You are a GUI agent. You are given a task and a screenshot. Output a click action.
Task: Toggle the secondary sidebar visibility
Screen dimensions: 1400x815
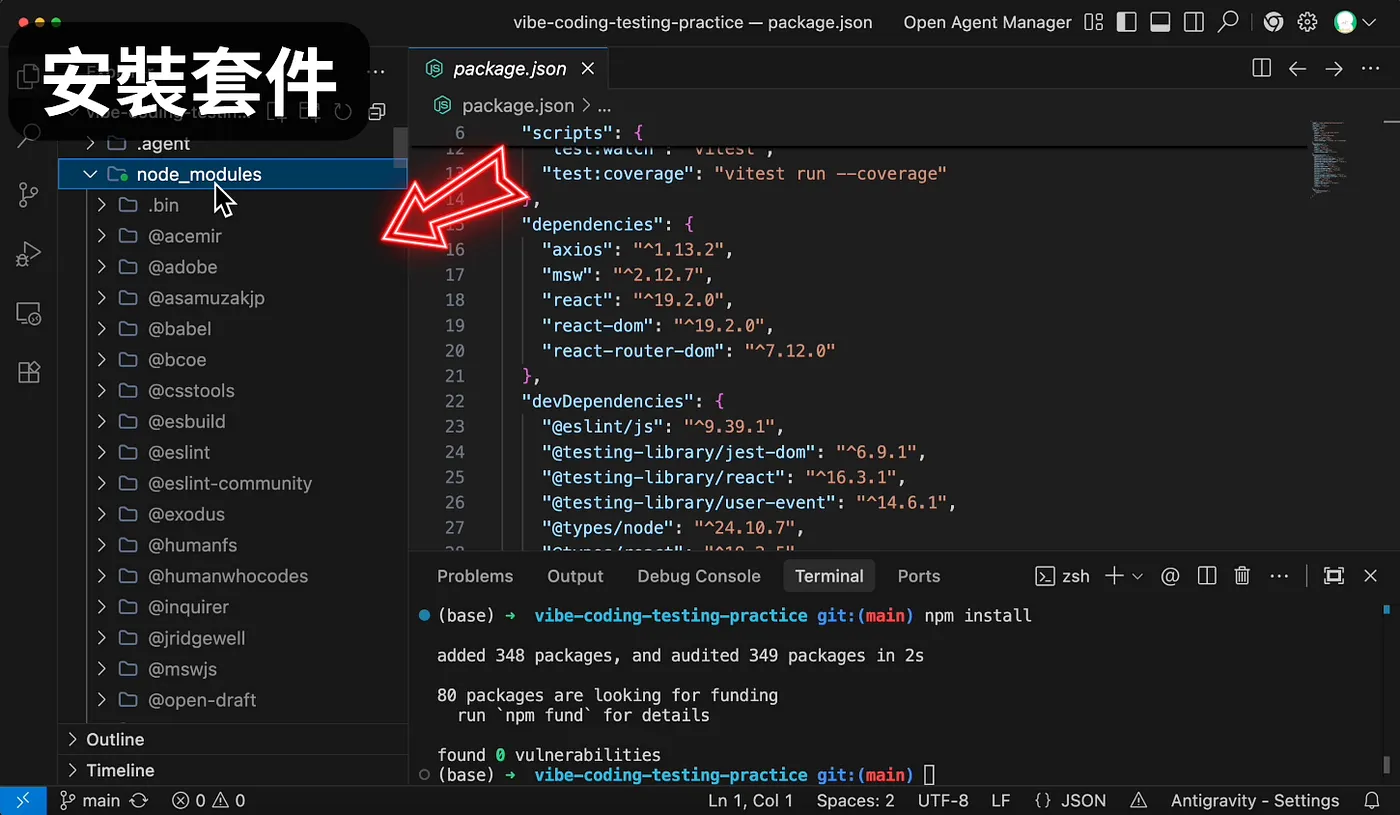[1193, 22]
